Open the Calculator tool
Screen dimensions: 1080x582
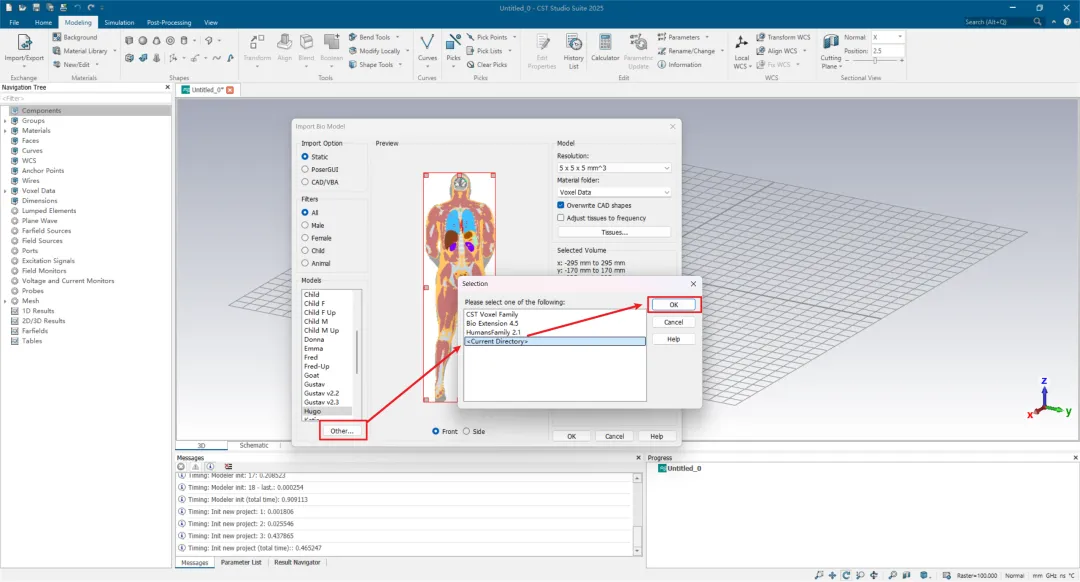[605, 48]
